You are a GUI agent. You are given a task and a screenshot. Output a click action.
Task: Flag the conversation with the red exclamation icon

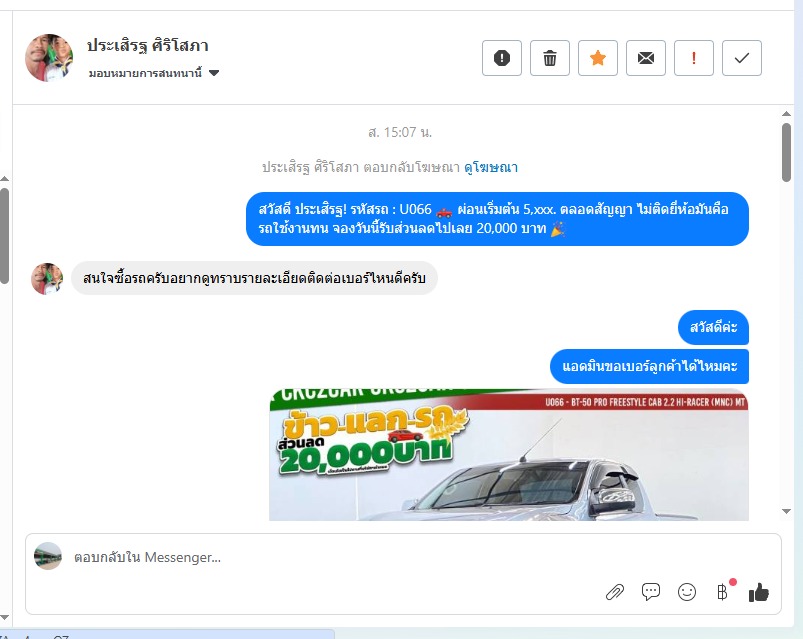(x=693, y=58)
